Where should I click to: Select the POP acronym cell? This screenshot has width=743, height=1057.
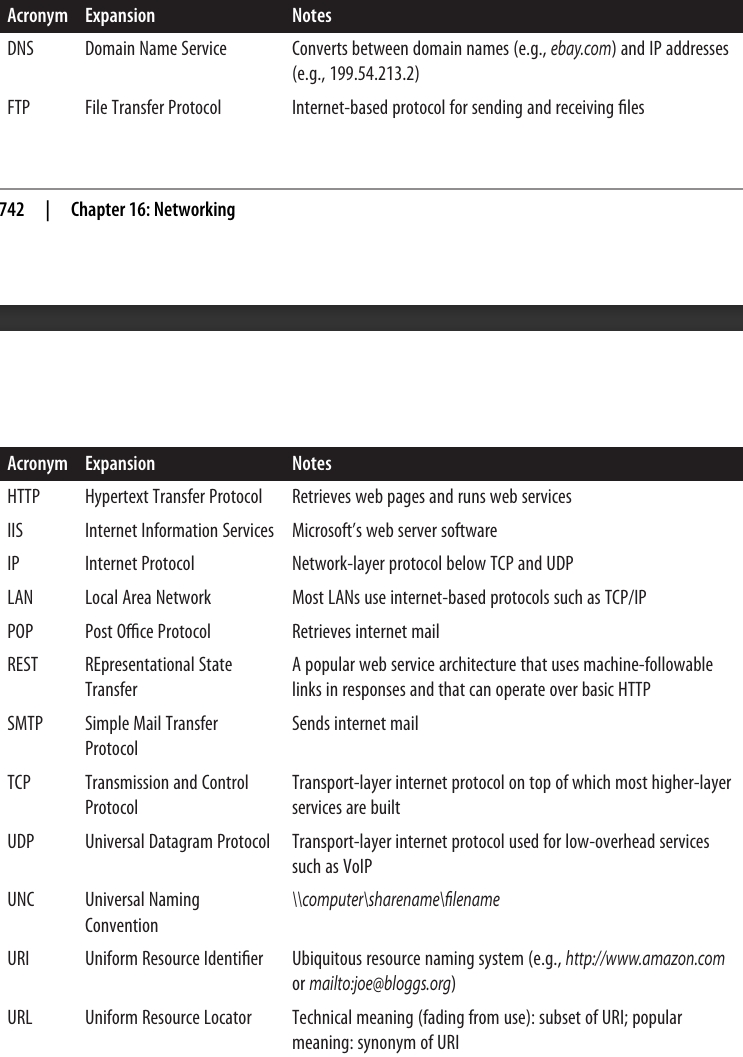point(21,631)
